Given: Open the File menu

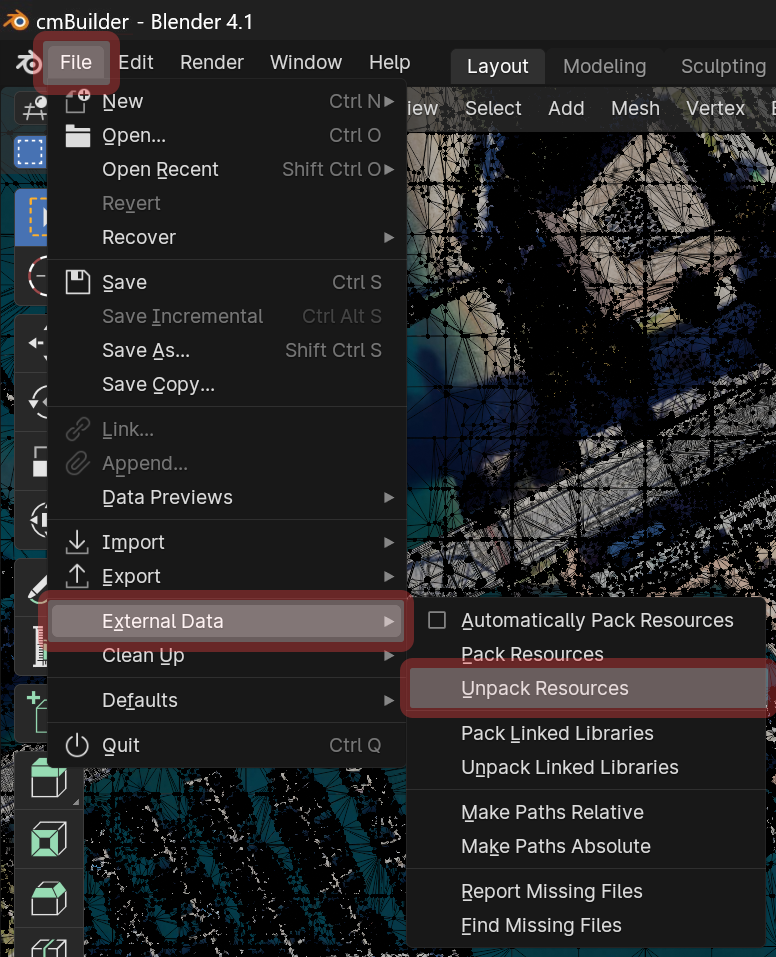Looking at the screenshot, I should tap(76, 63).
